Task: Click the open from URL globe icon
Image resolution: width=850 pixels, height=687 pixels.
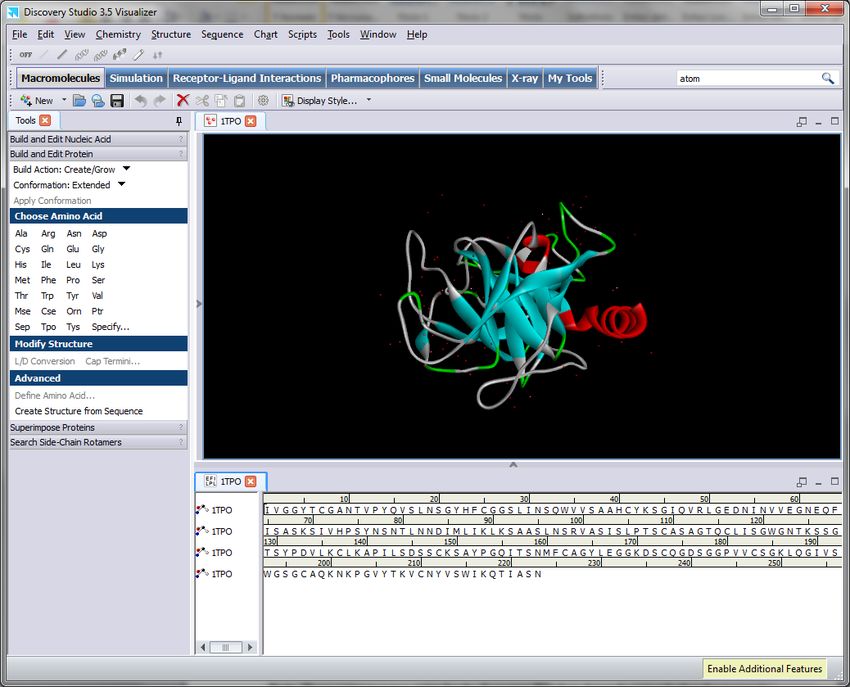Action: pos(98,101)
